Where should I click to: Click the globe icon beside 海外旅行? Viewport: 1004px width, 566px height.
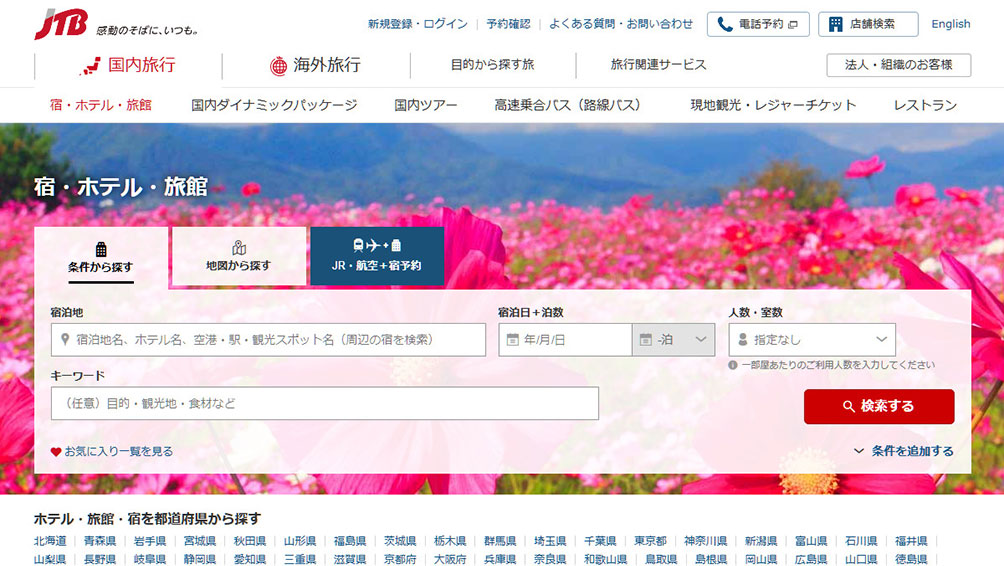point(279,66)
